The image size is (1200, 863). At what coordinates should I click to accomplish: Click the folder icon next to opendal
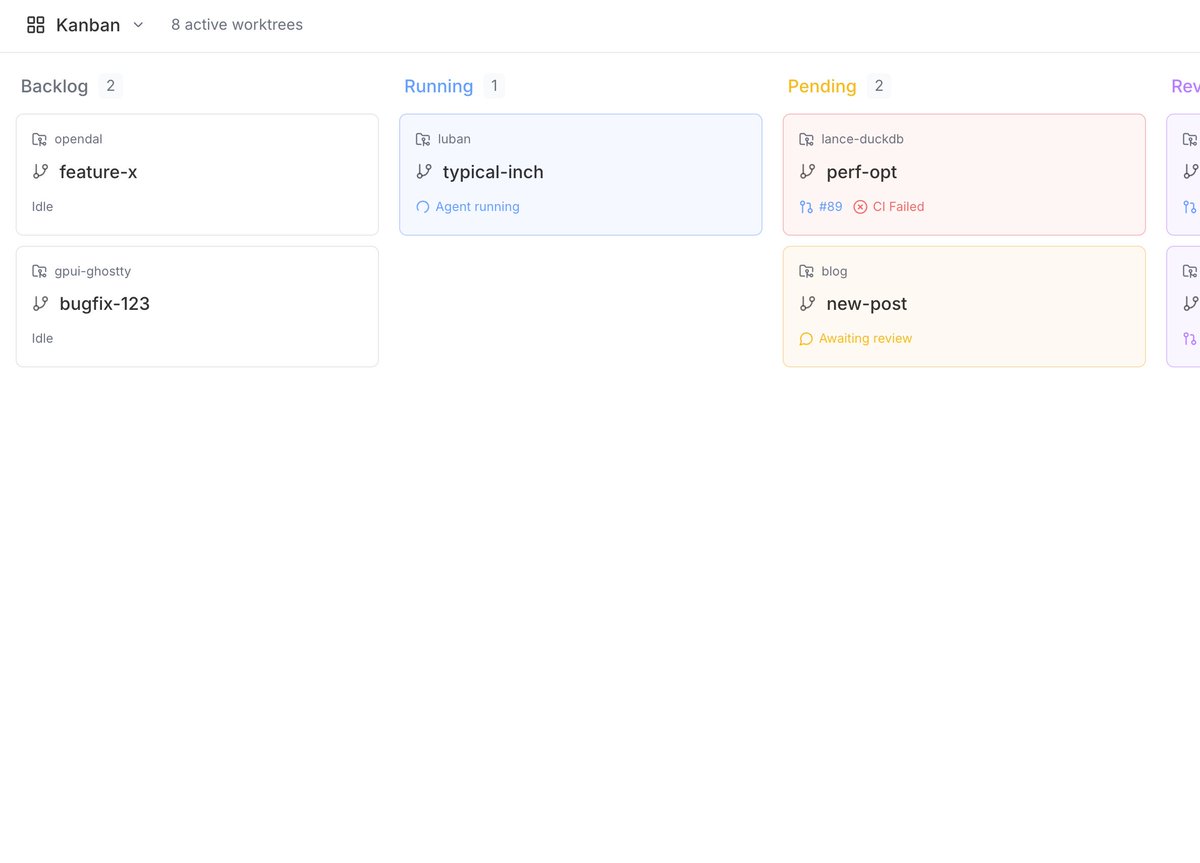[x=39, y=139]
